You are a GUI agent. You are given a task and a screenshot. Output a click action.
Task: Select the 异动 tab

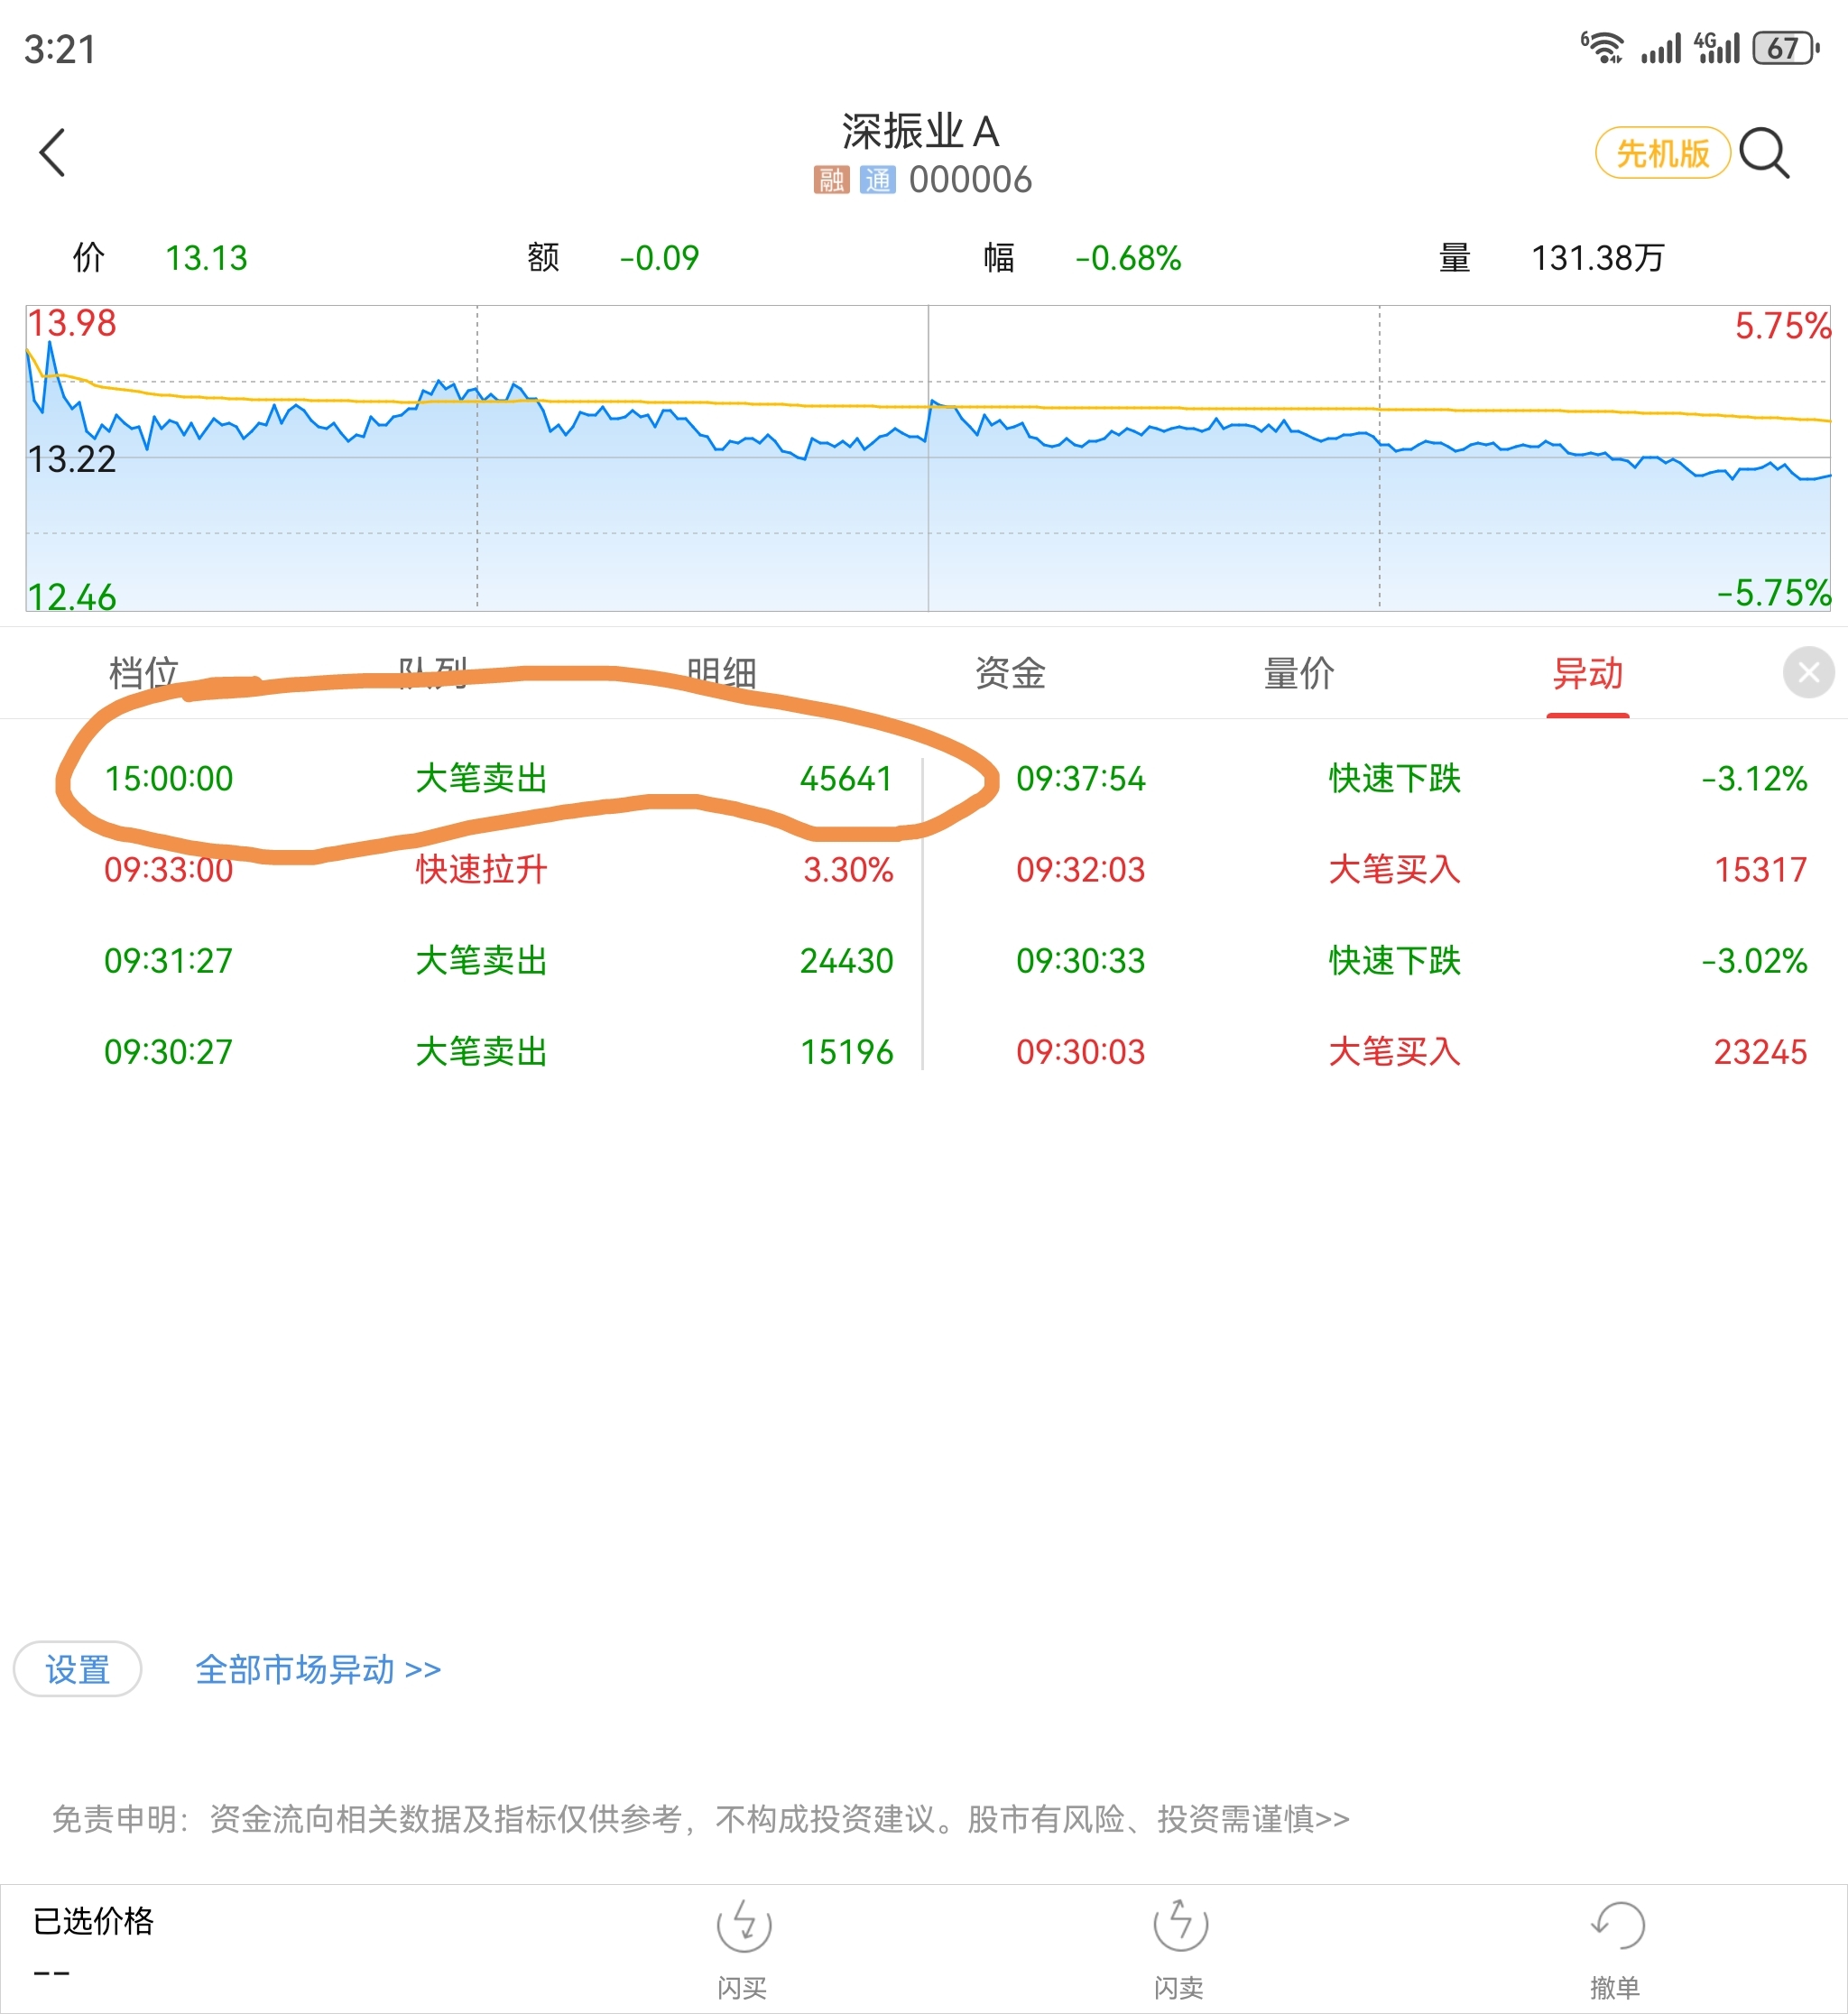[x=1587, y=673]
